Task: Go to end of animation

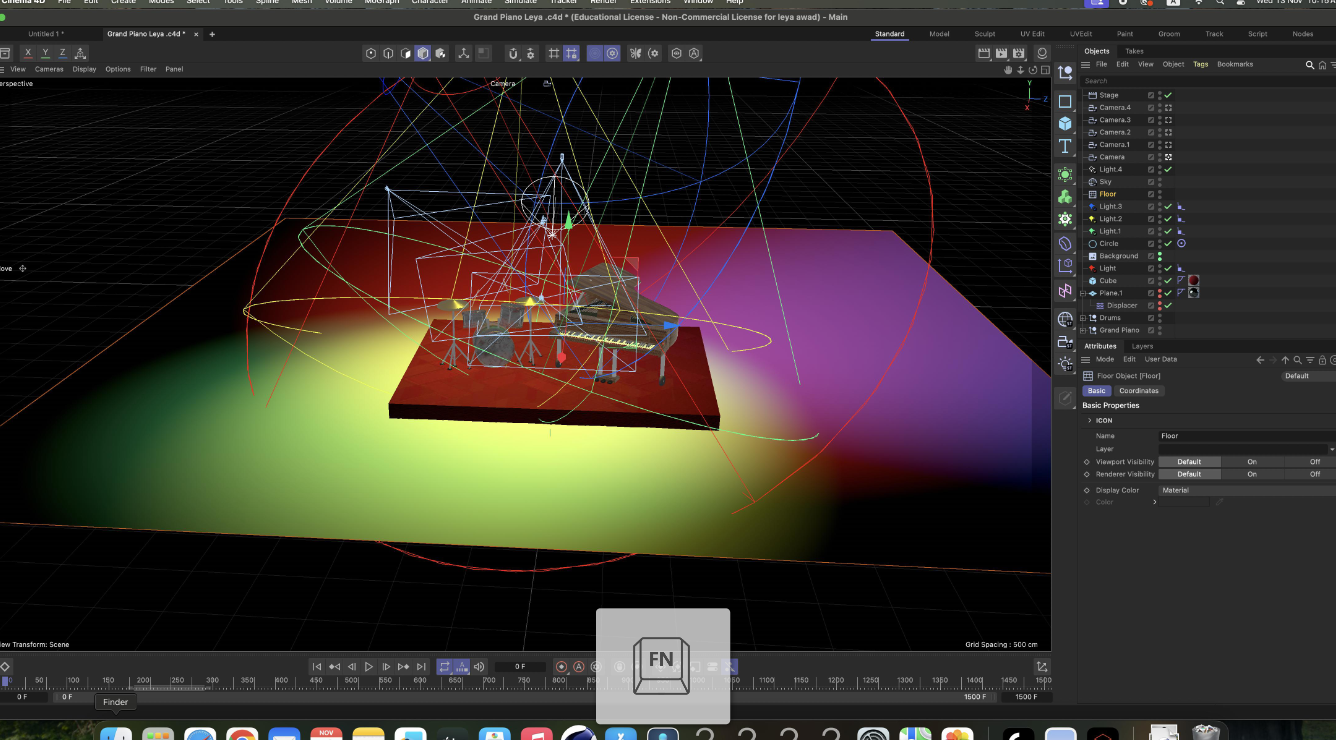Action: point(421,667)
